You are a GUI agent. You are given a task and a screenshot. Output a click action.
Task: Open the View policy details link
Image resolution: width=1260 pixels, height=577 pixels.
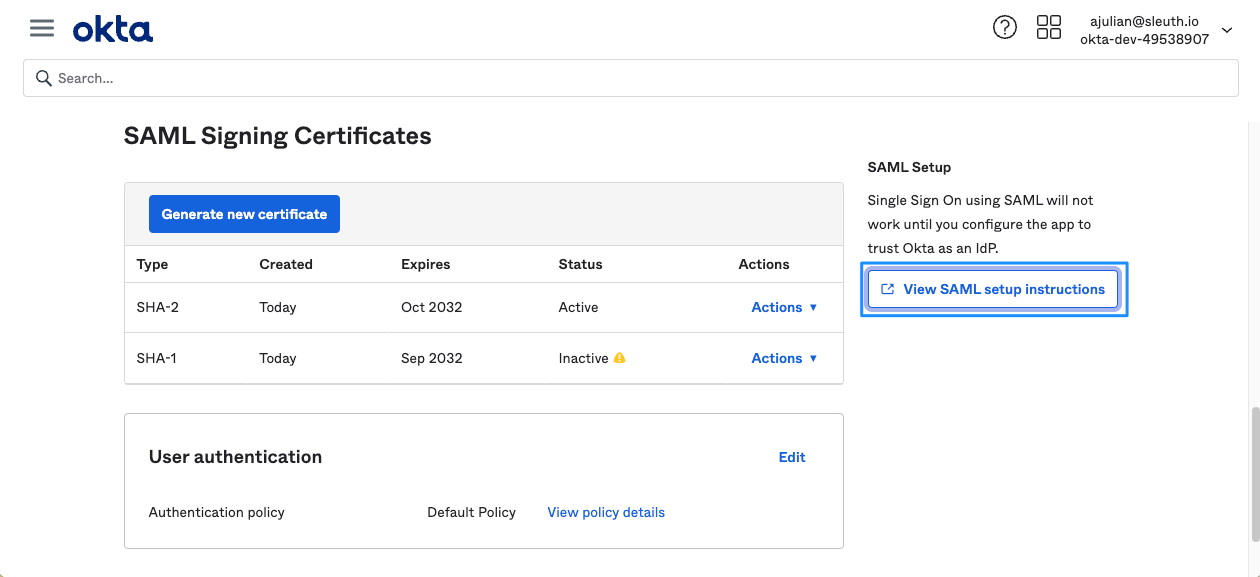606,512
